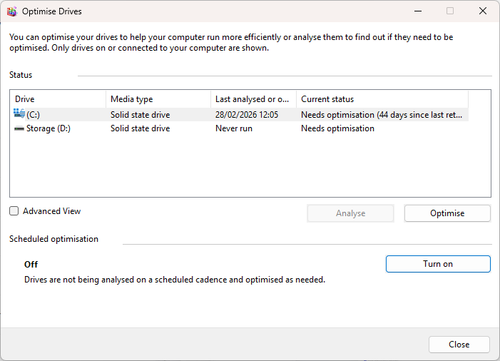
Task: Click the Optimise Drives app icon in title bar
Action: coord(12,12)
